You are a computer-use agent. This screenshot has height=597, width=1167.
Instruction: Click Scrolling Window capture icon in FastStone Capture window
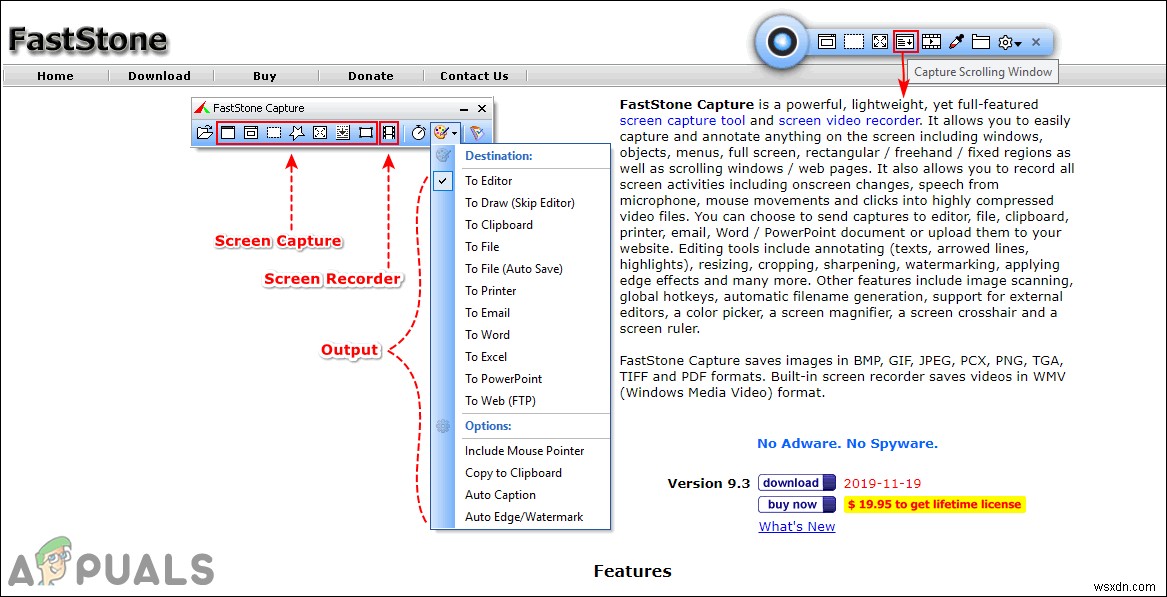342,133
